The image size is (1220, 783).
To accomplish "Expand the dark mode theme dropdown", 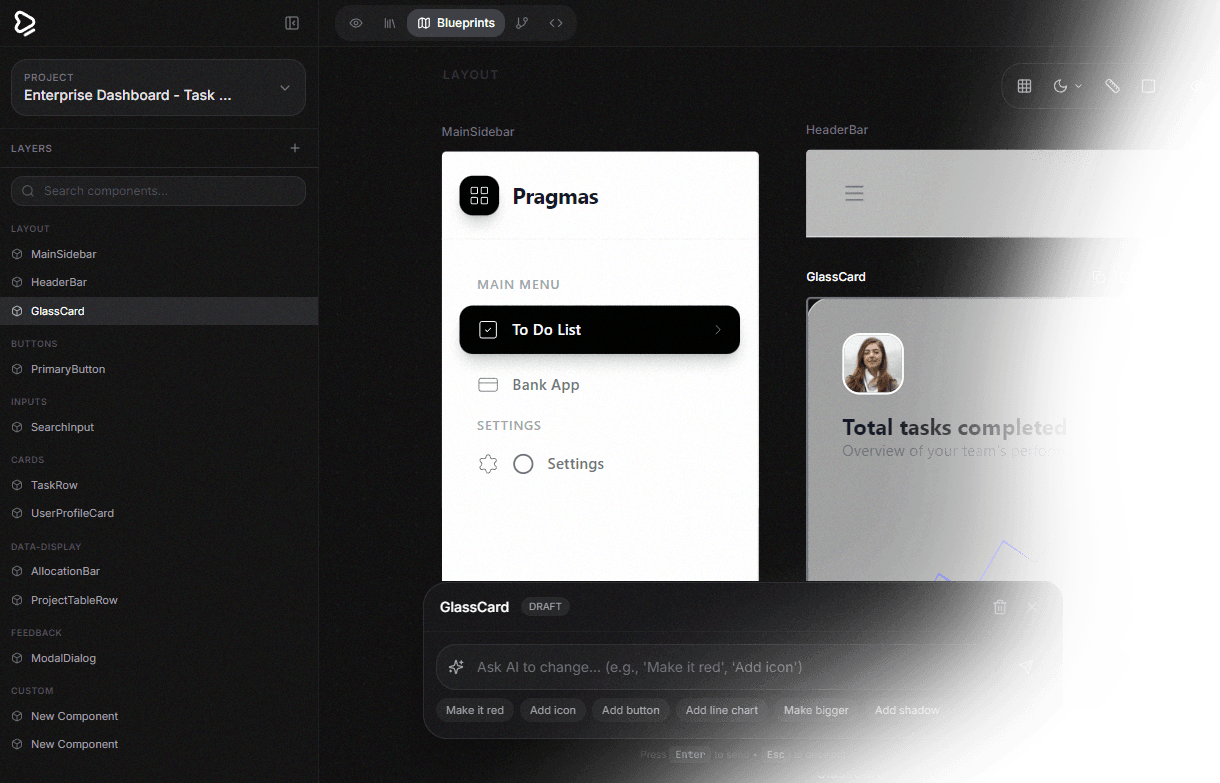I will point(1067,87).
